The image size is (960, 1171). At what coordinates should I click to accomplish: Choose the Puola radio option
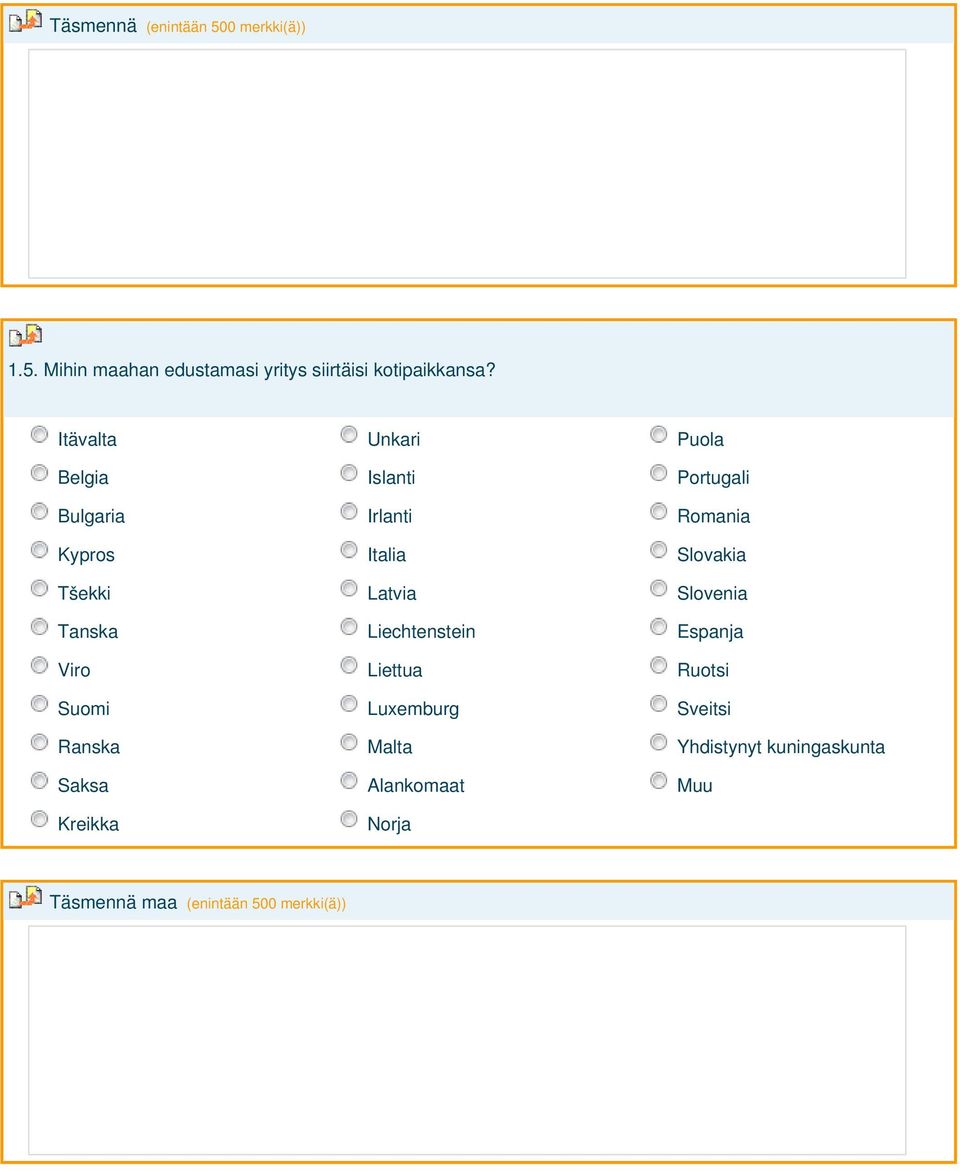pyautogui.click(x=658, y=435)
